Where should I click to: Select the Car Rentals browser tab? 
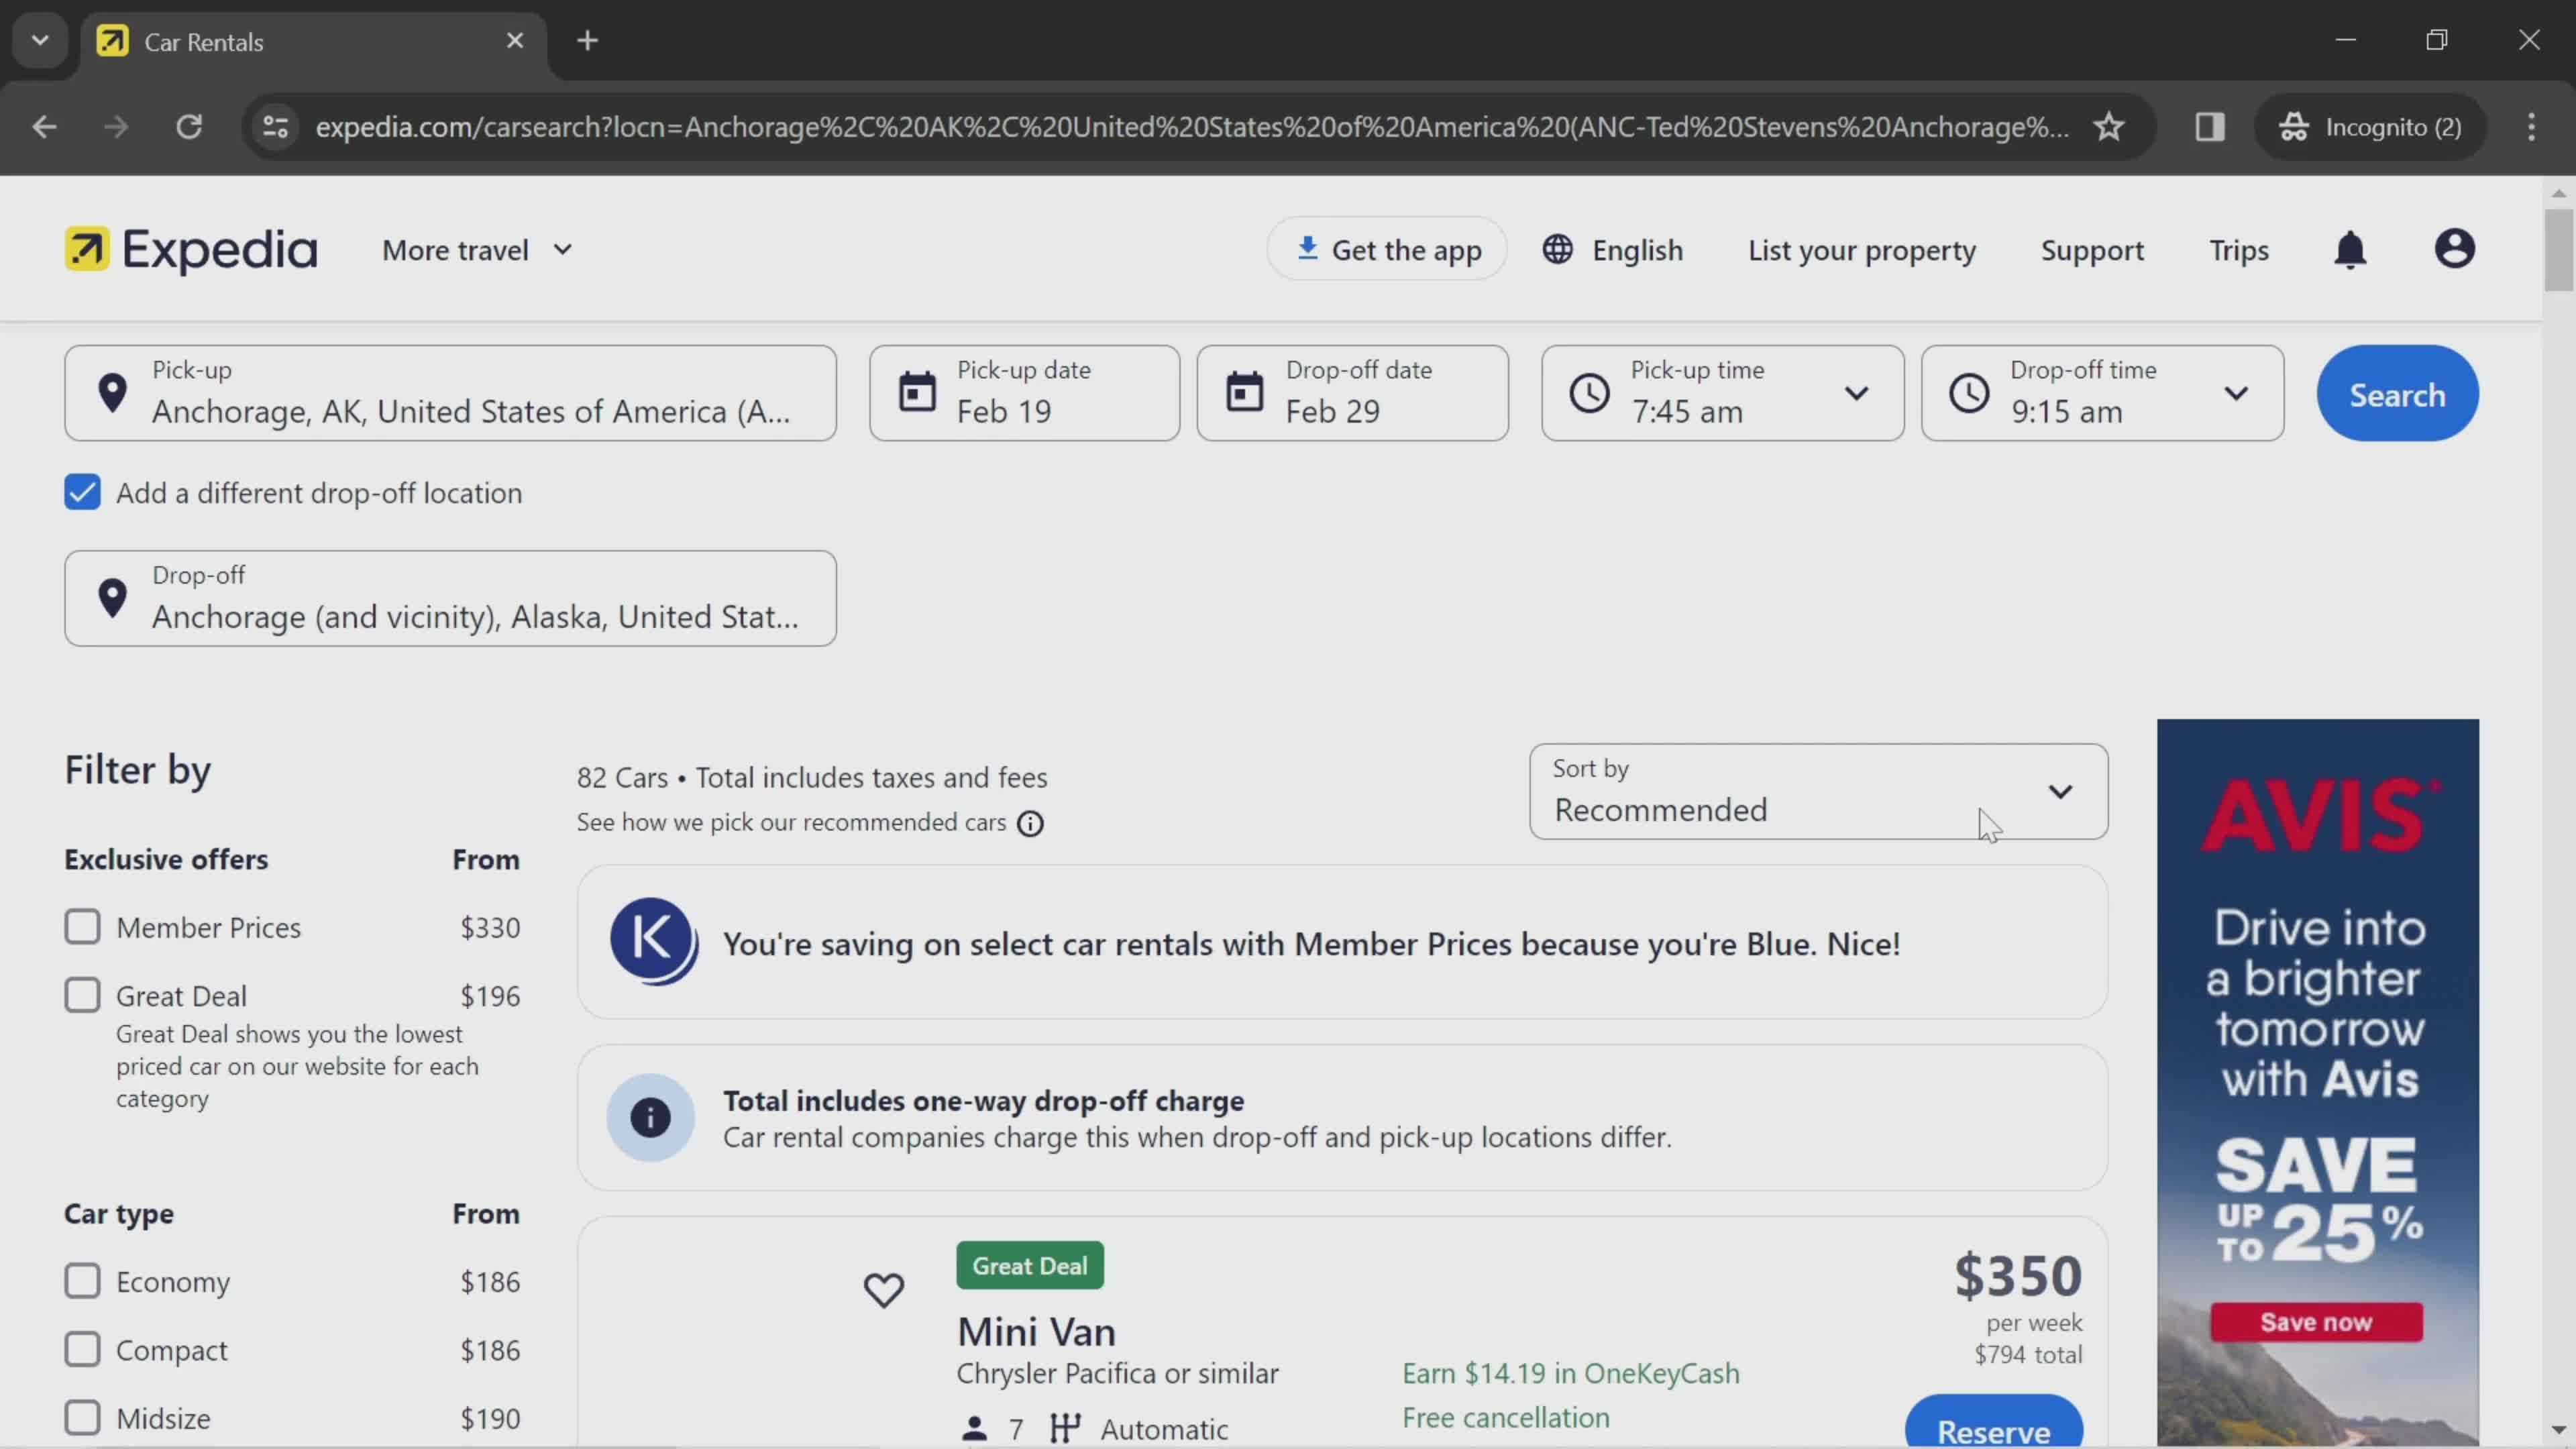[x=314, y=42]
